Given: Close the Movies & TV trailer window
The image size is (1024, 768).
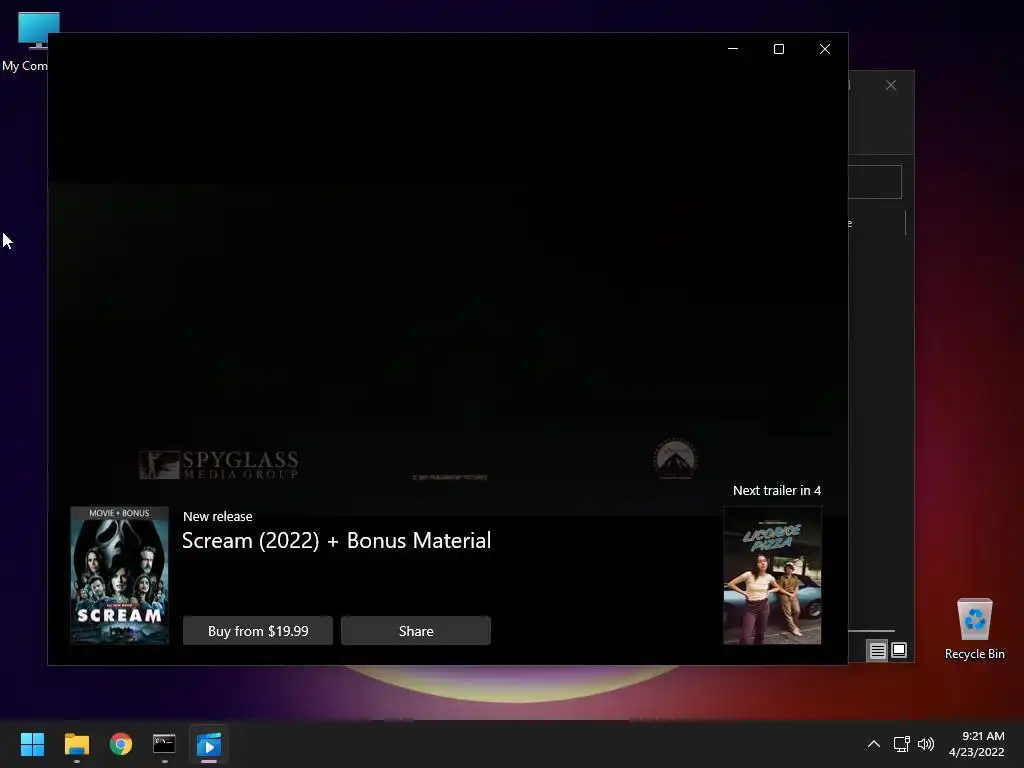Looking at the screenshot, I should coord(825,49).
